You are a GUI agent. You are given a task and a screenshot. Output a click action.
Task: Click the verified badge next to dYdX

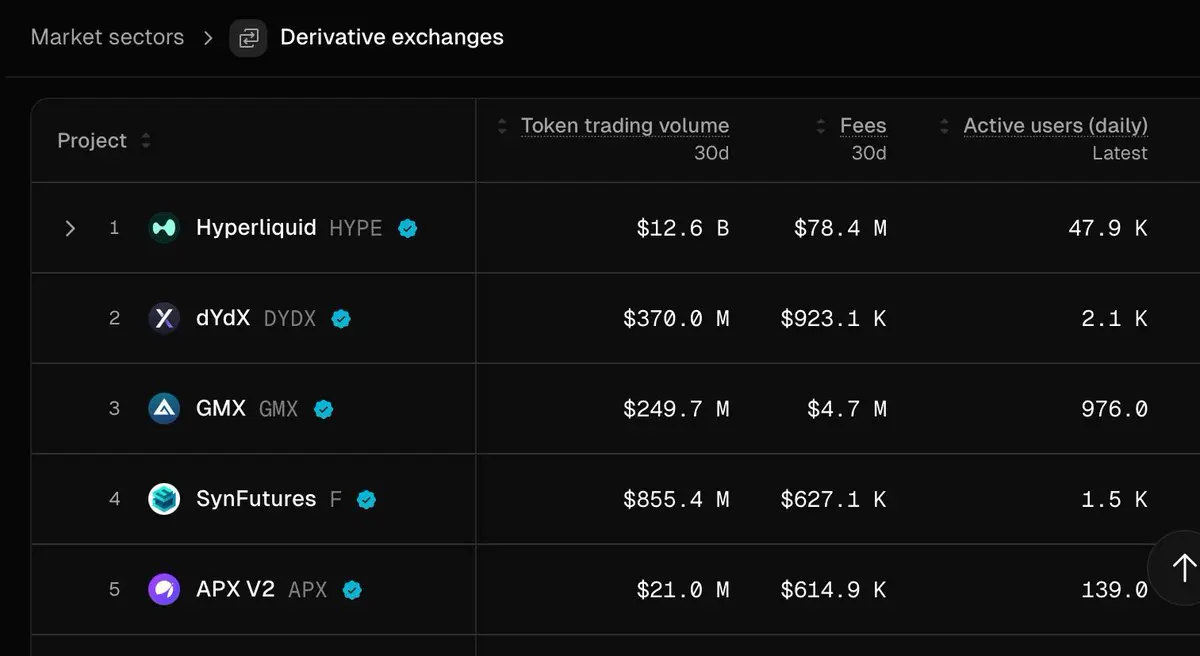click(341, 319)
